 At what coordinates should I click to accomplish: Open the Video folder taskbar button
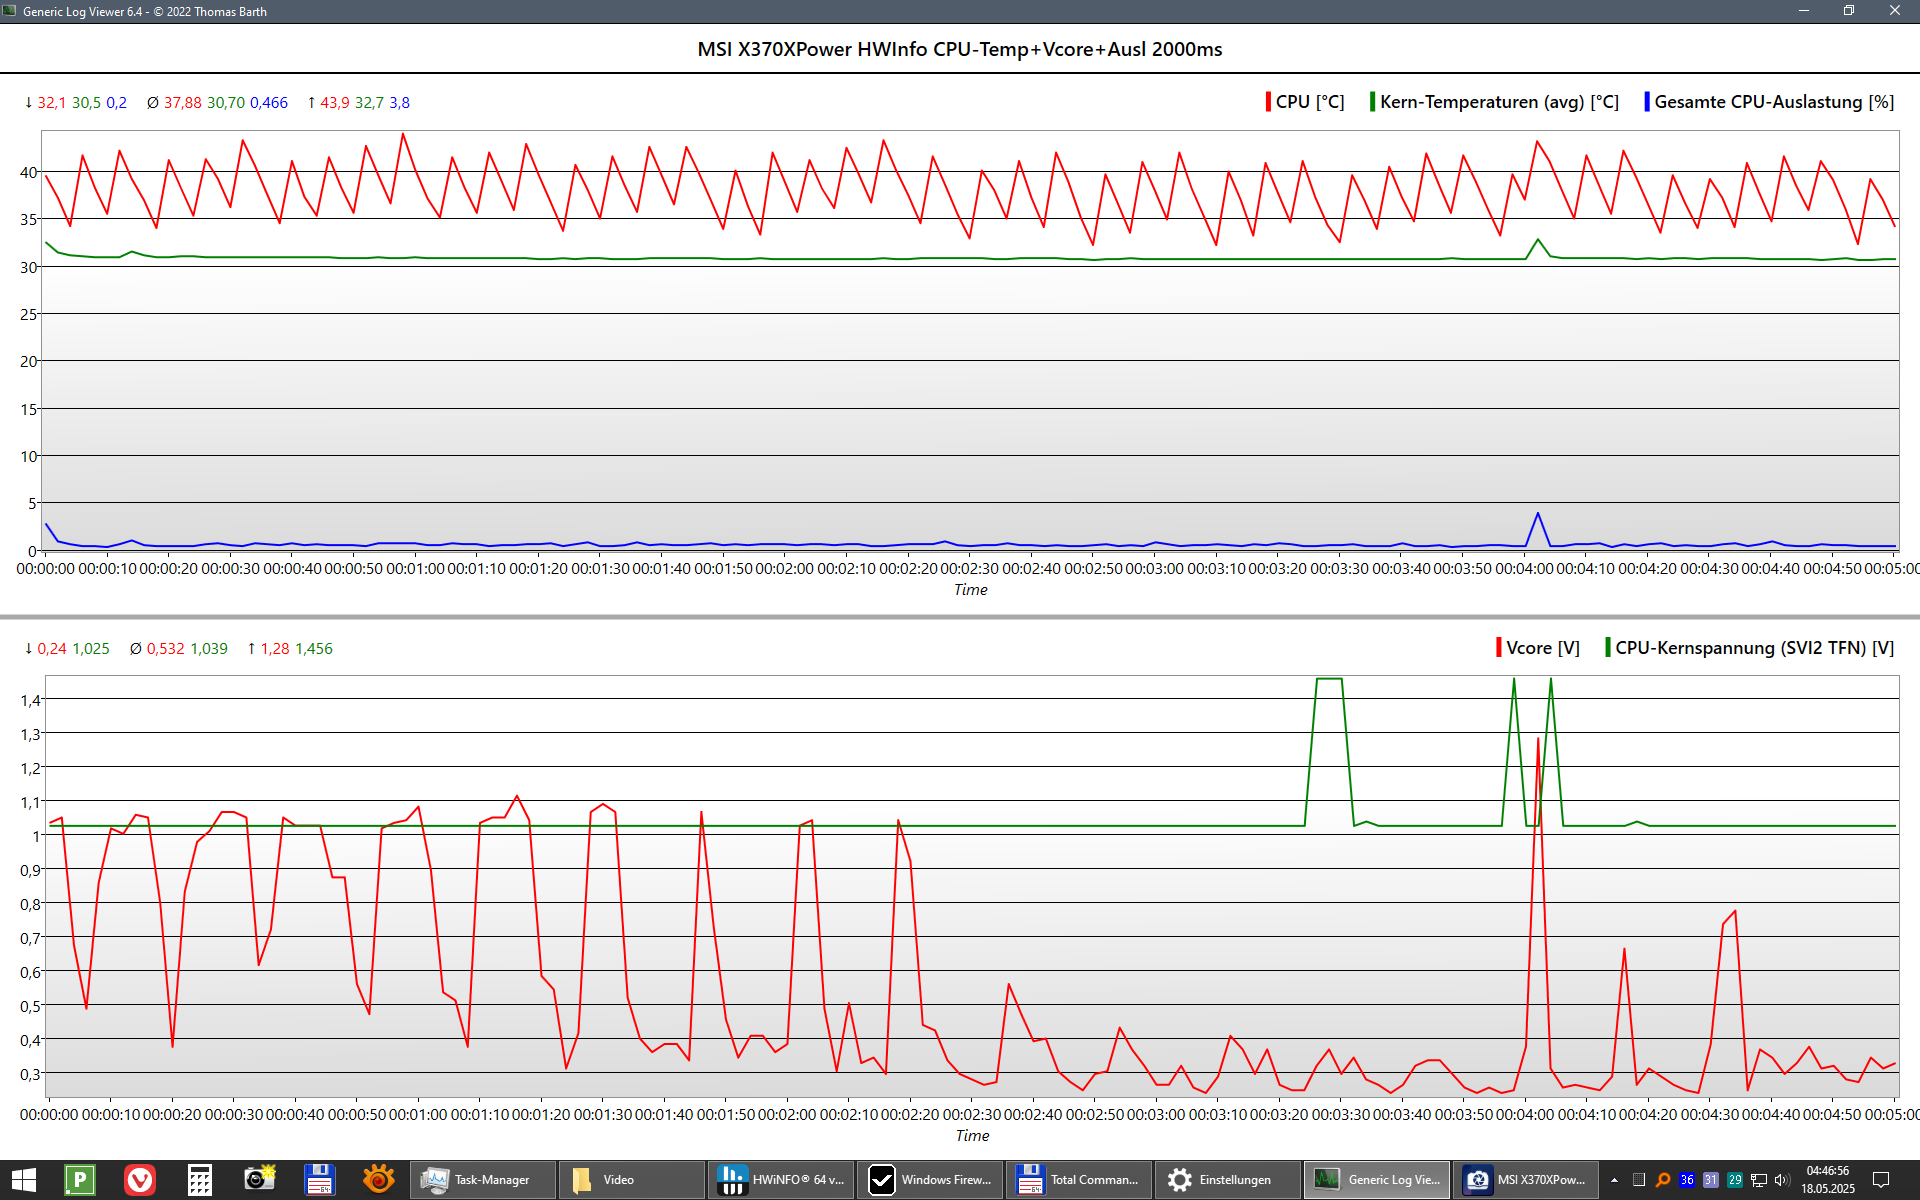click(x=632, y=1180)
